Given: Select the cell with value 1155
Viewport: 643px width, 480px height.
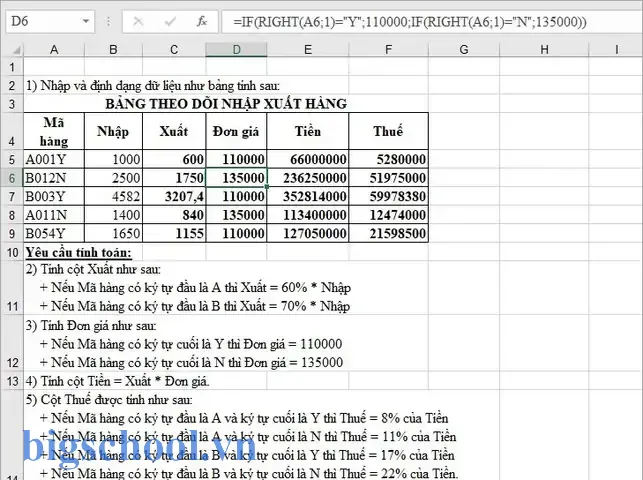Looking at the screenshot, I should (174, 233).
